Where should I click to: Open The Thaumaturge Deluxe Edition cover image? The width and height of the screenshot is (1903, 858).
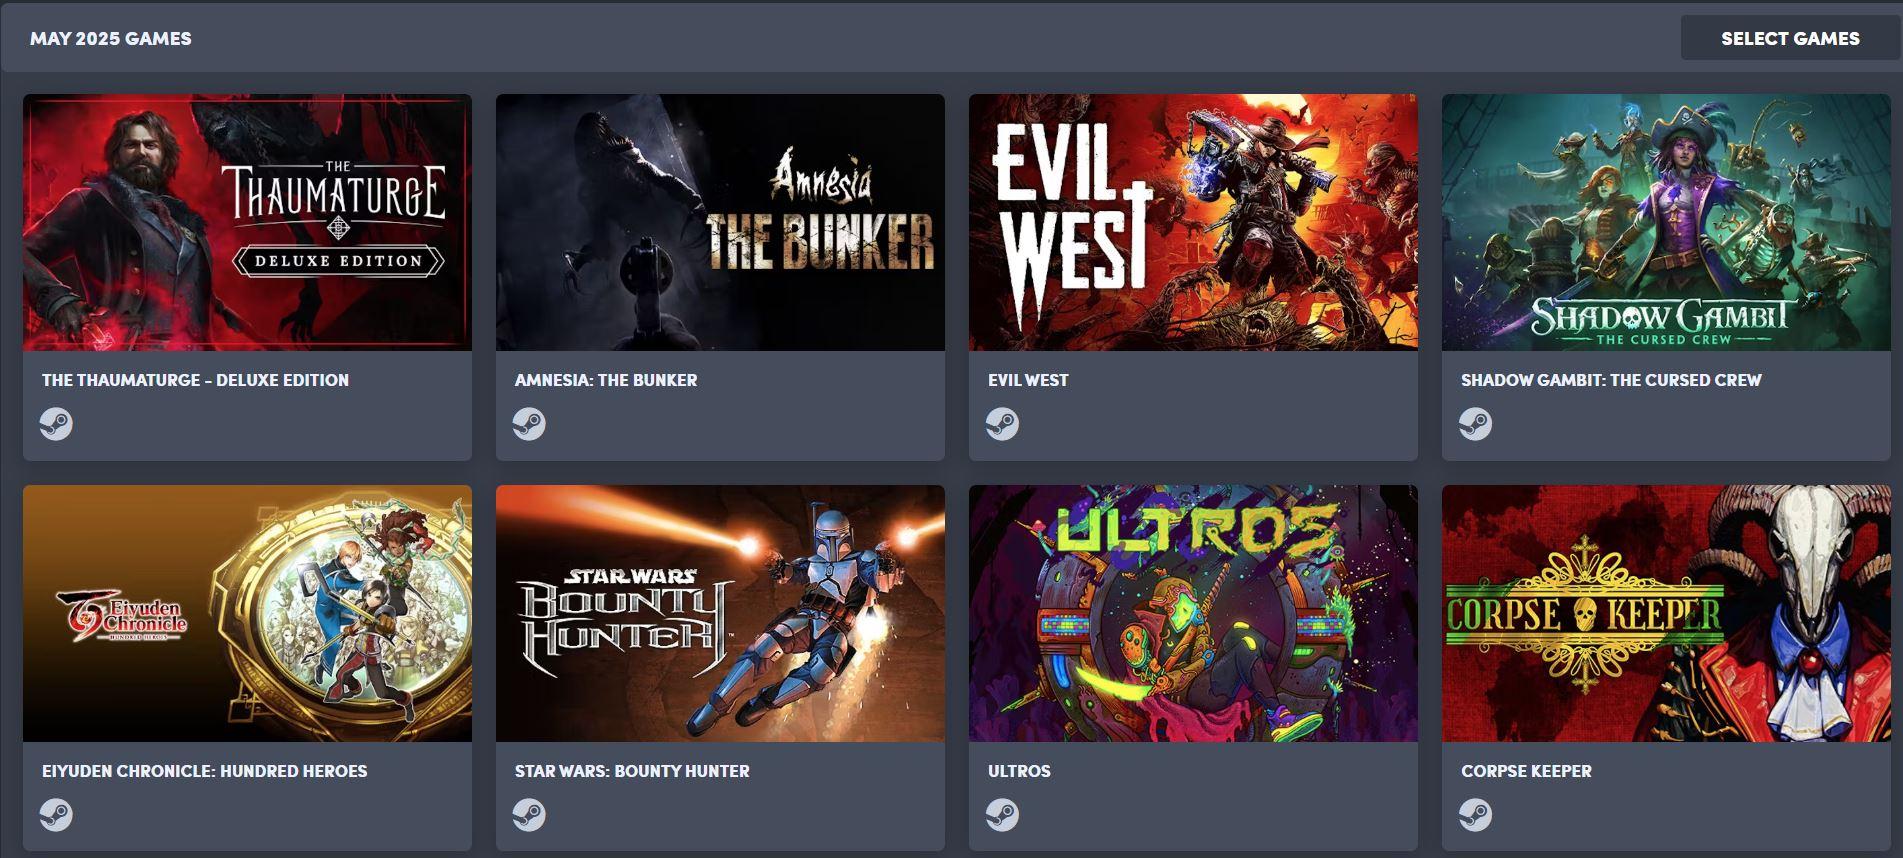pyautogui.click(x=247, y=222)
